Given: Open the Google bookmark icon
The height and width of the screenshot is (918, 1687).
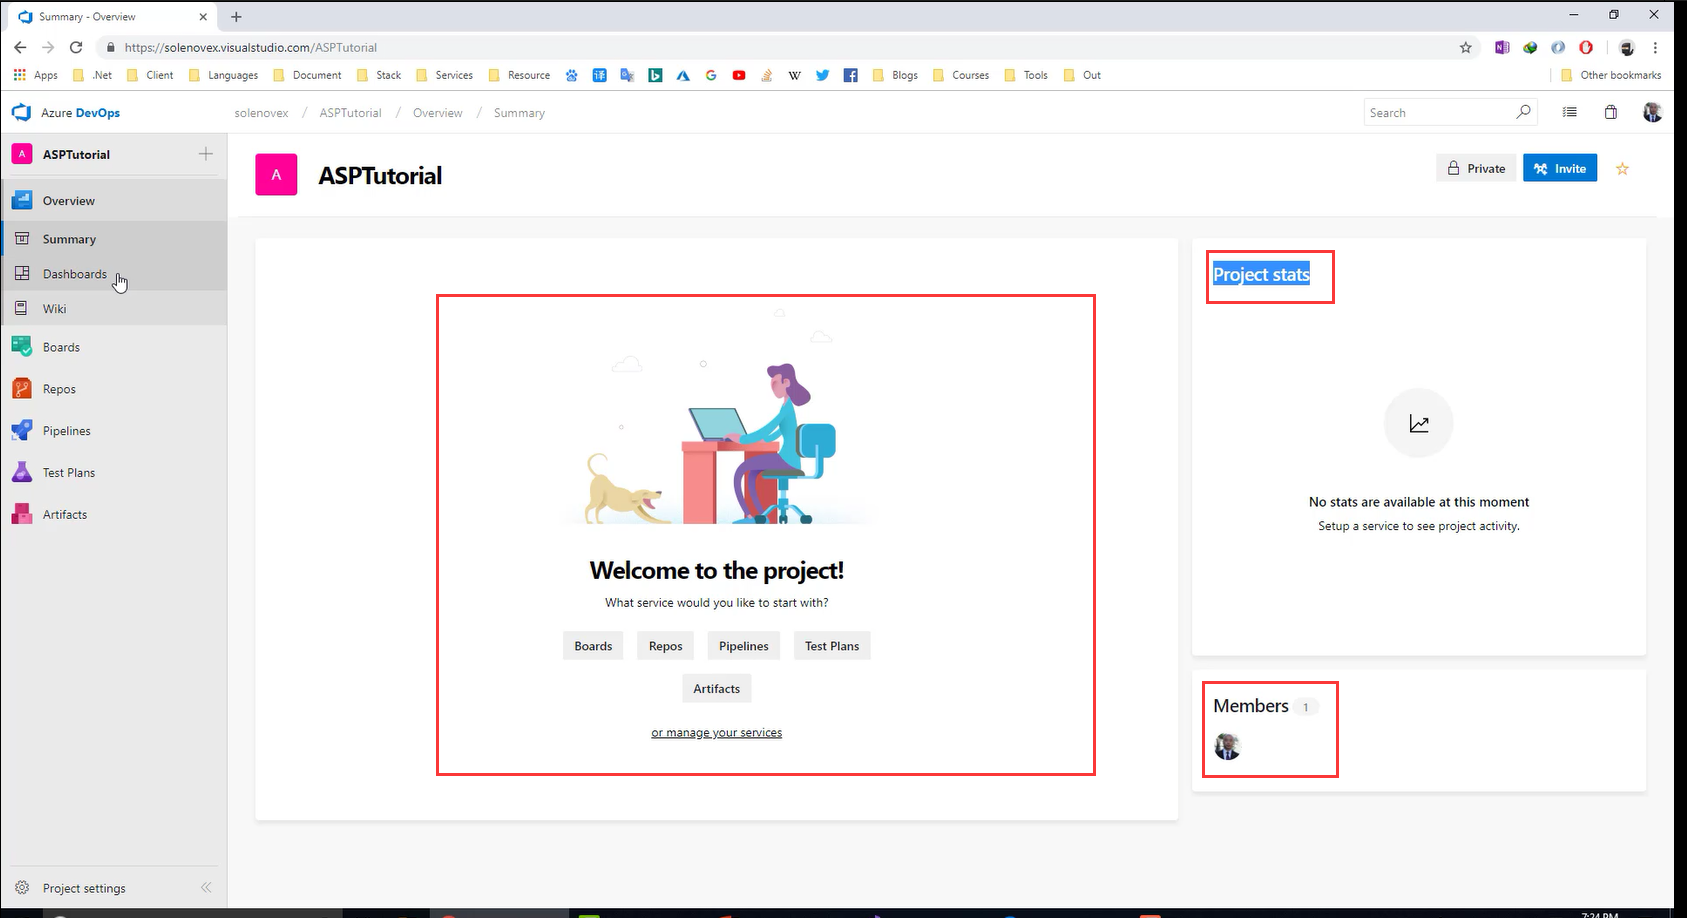Looking at the screenshot, I should [x=711, y=75].
